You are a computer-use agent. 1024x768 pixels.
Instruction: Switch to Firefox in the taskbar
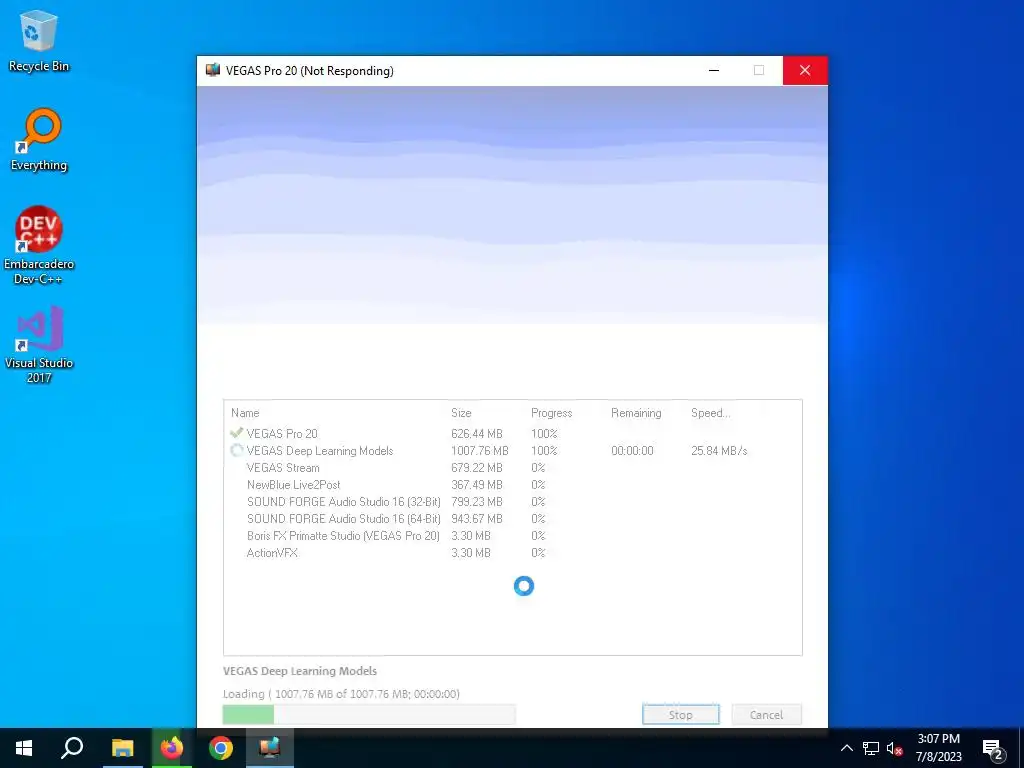172,748
